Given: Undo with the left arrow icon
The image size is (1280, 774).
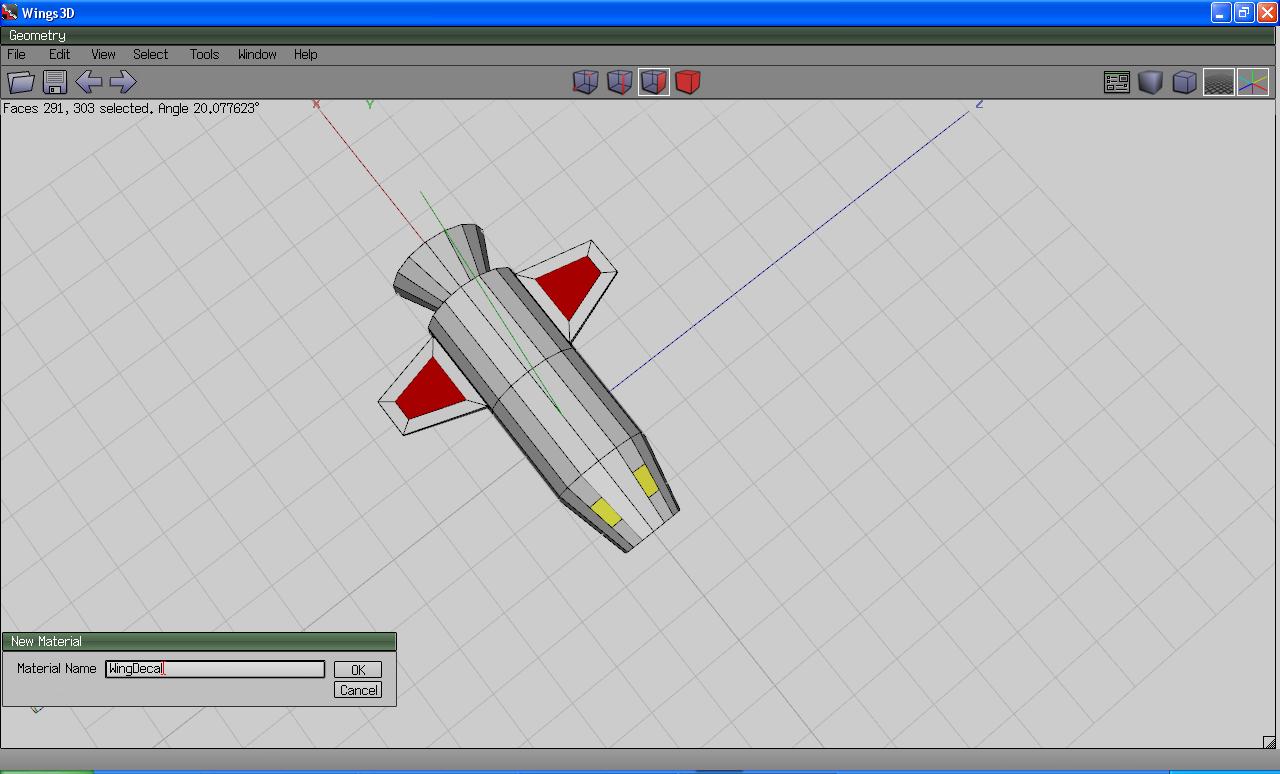Looking at the screenshot, I should point(89,82).
